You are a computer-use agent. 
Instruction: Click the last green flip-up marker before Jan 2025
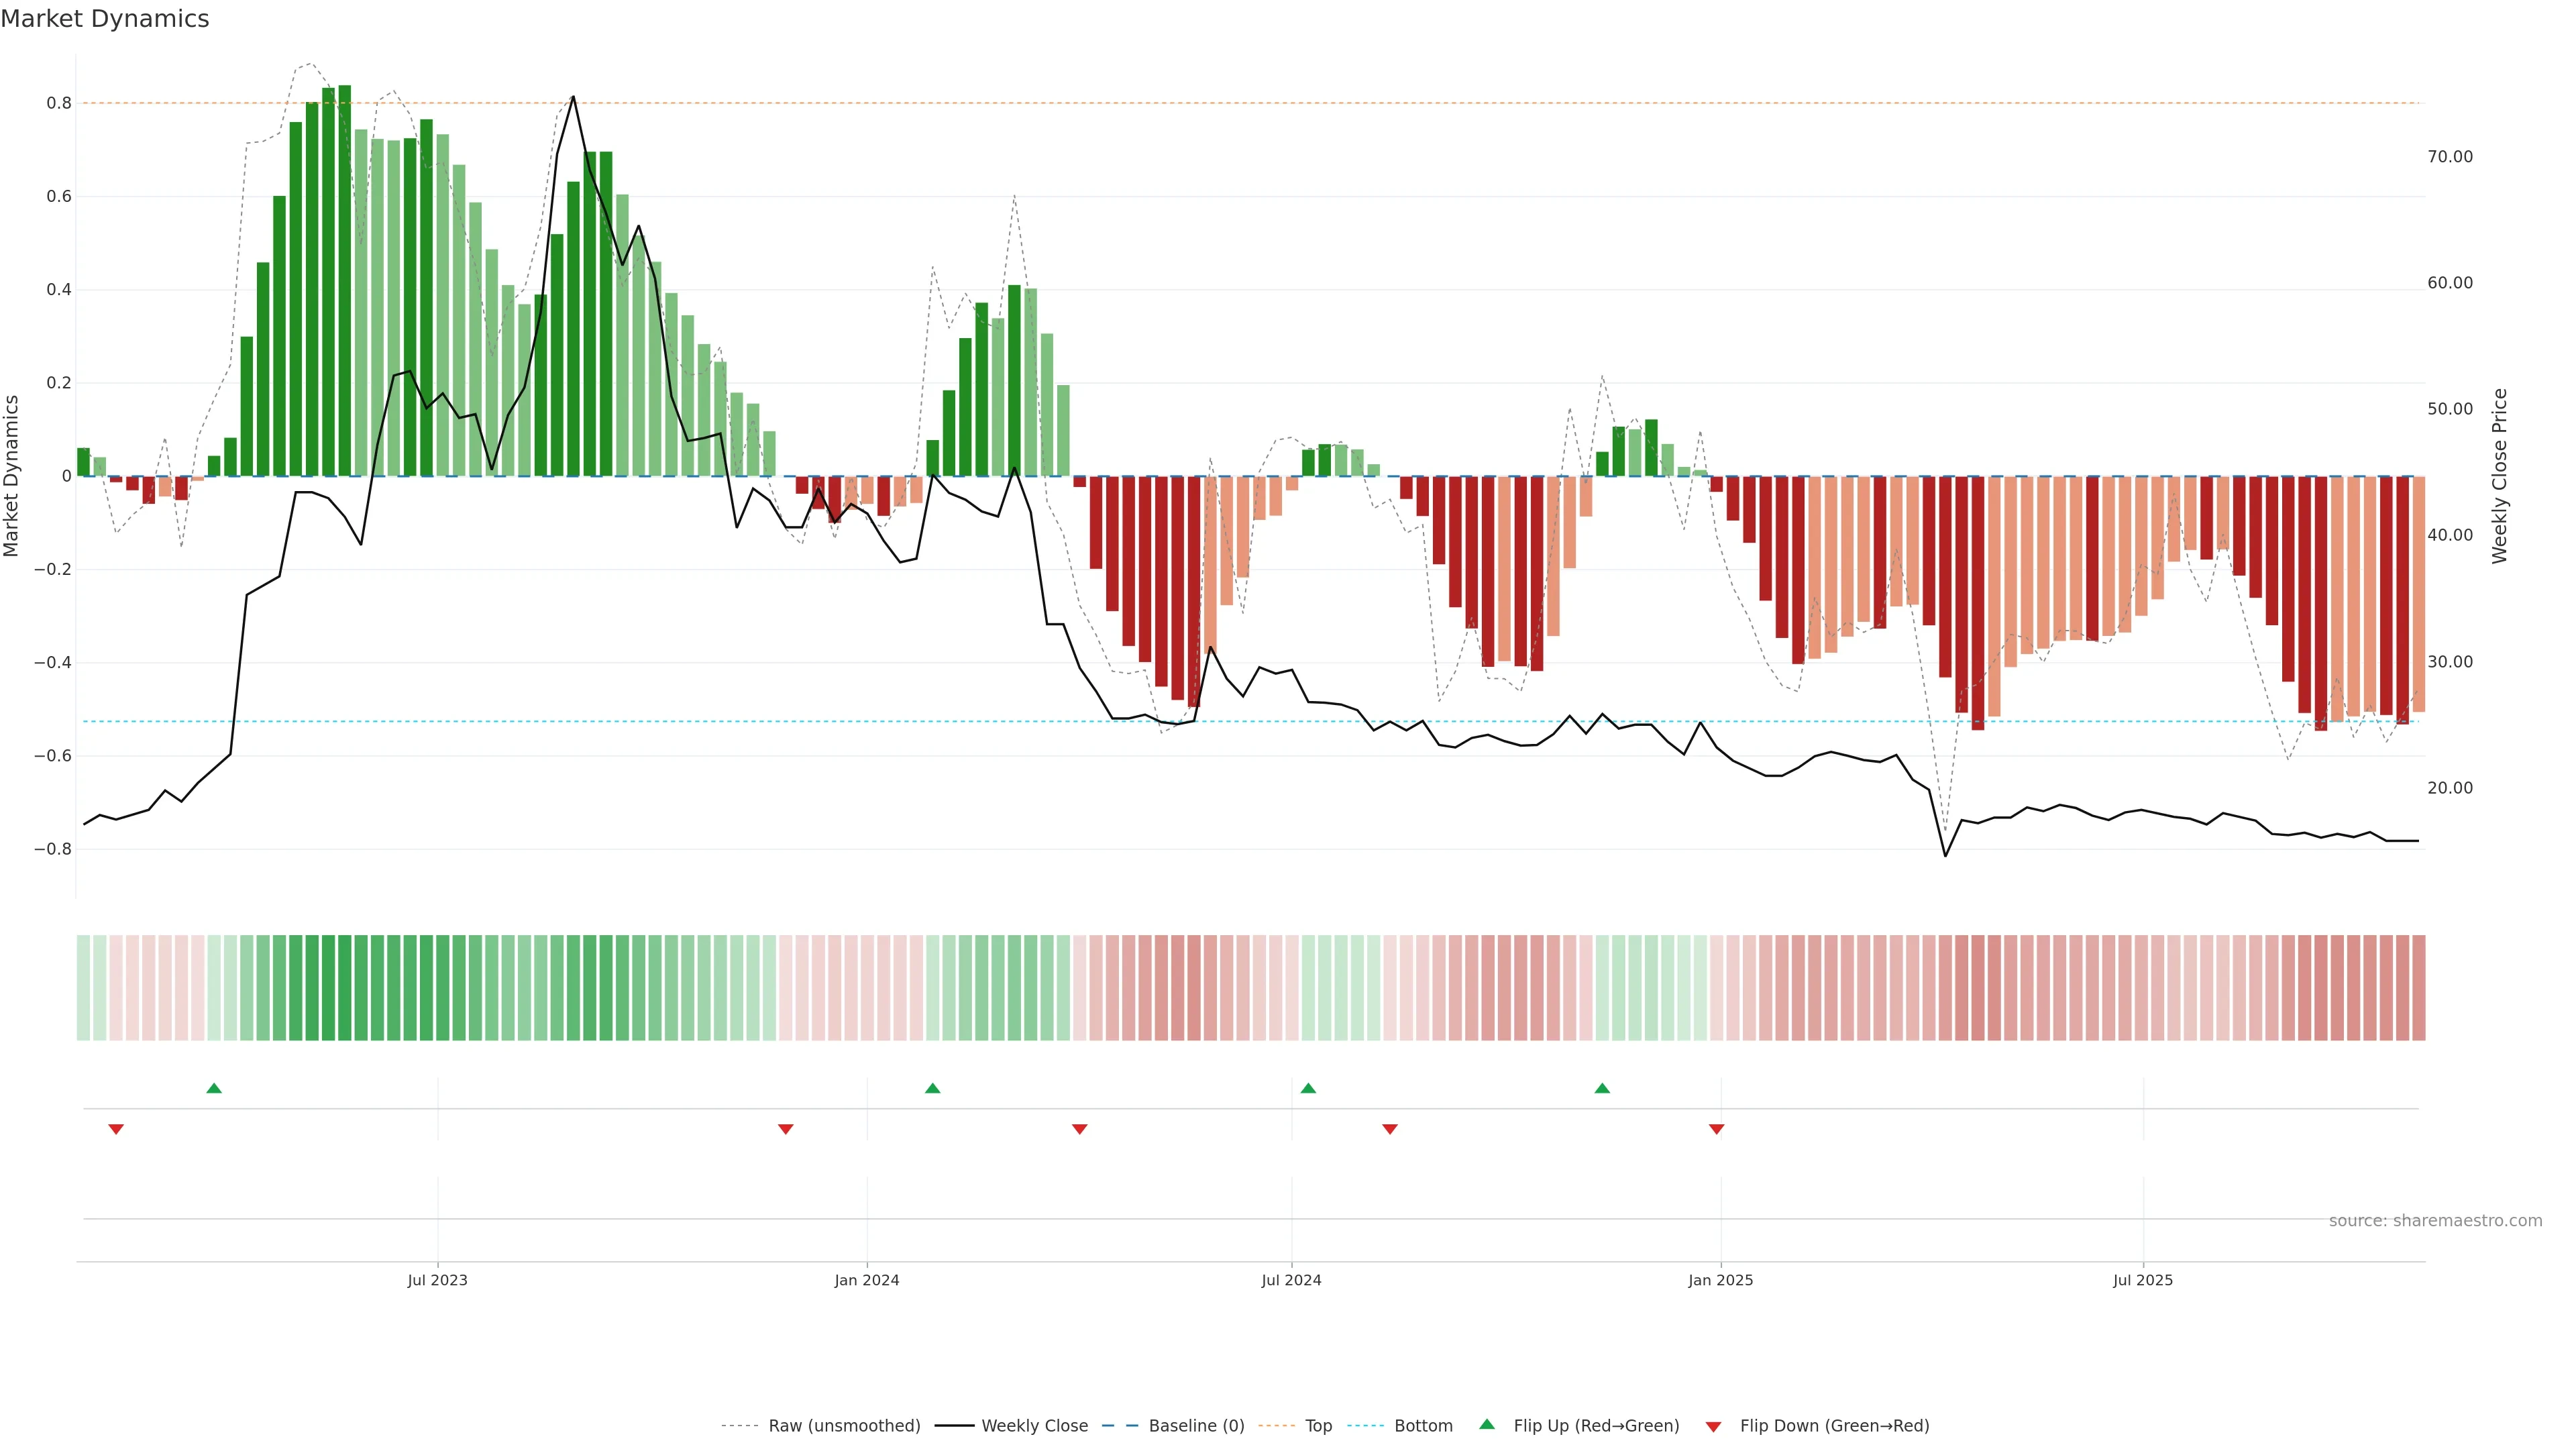tap(1602, 1088)
